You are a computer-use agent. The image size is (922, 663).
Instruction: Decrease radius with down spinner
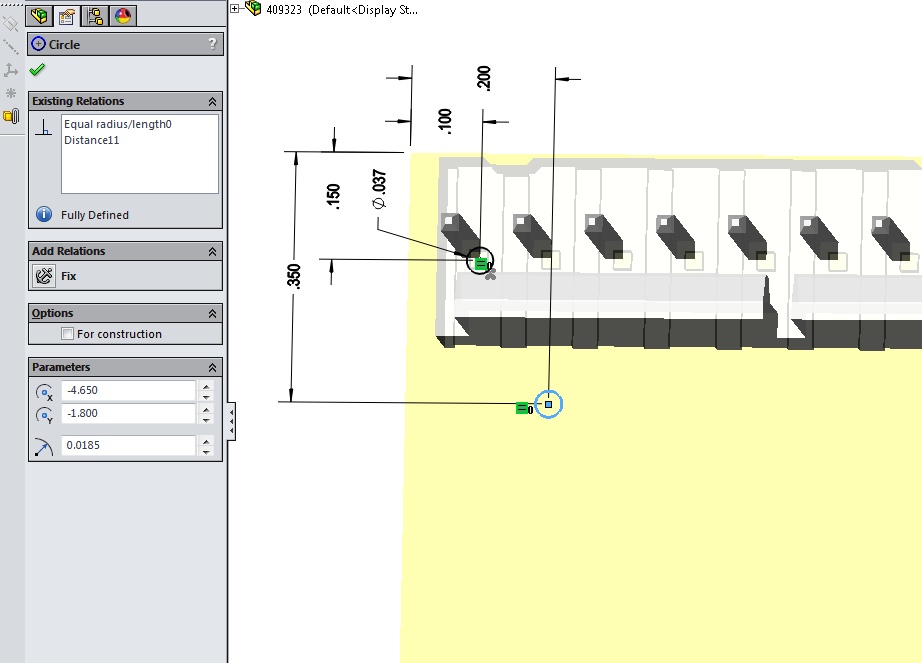click(206, 451)
